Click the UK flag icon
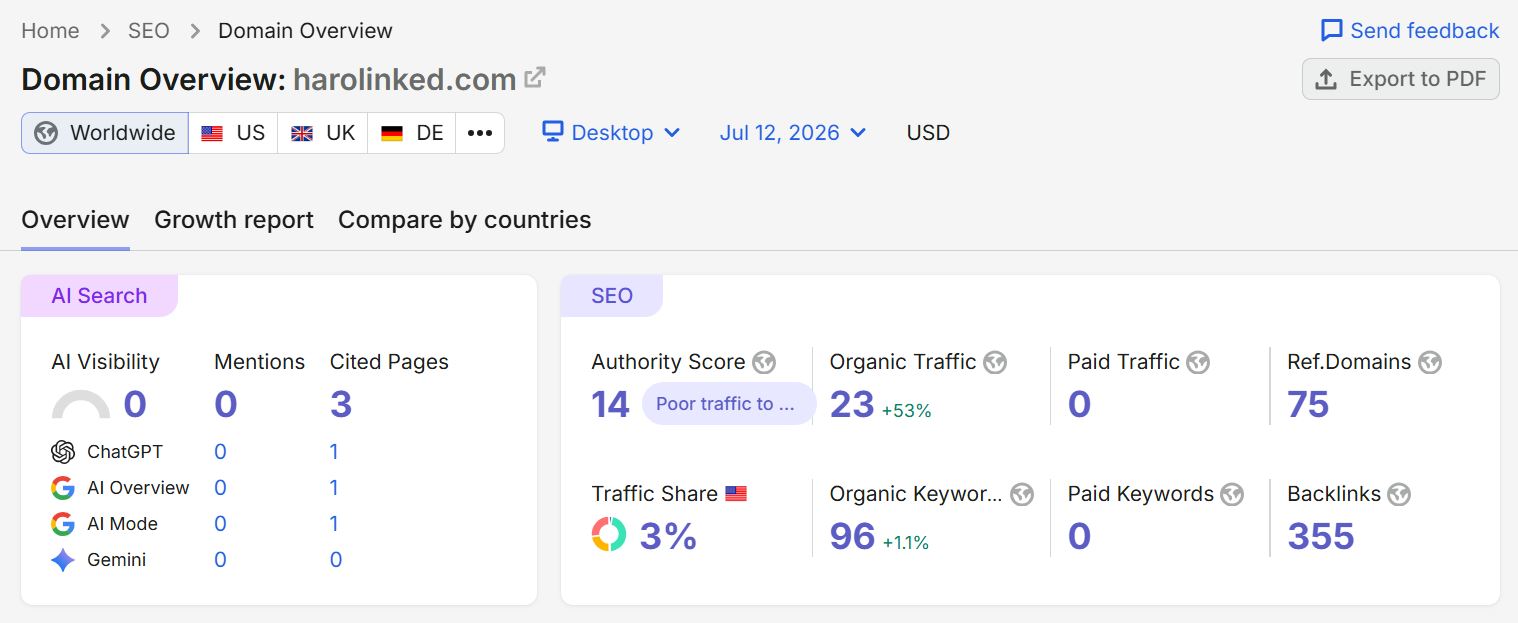This screenshot has height=623, width=1518. coord(302,133)
